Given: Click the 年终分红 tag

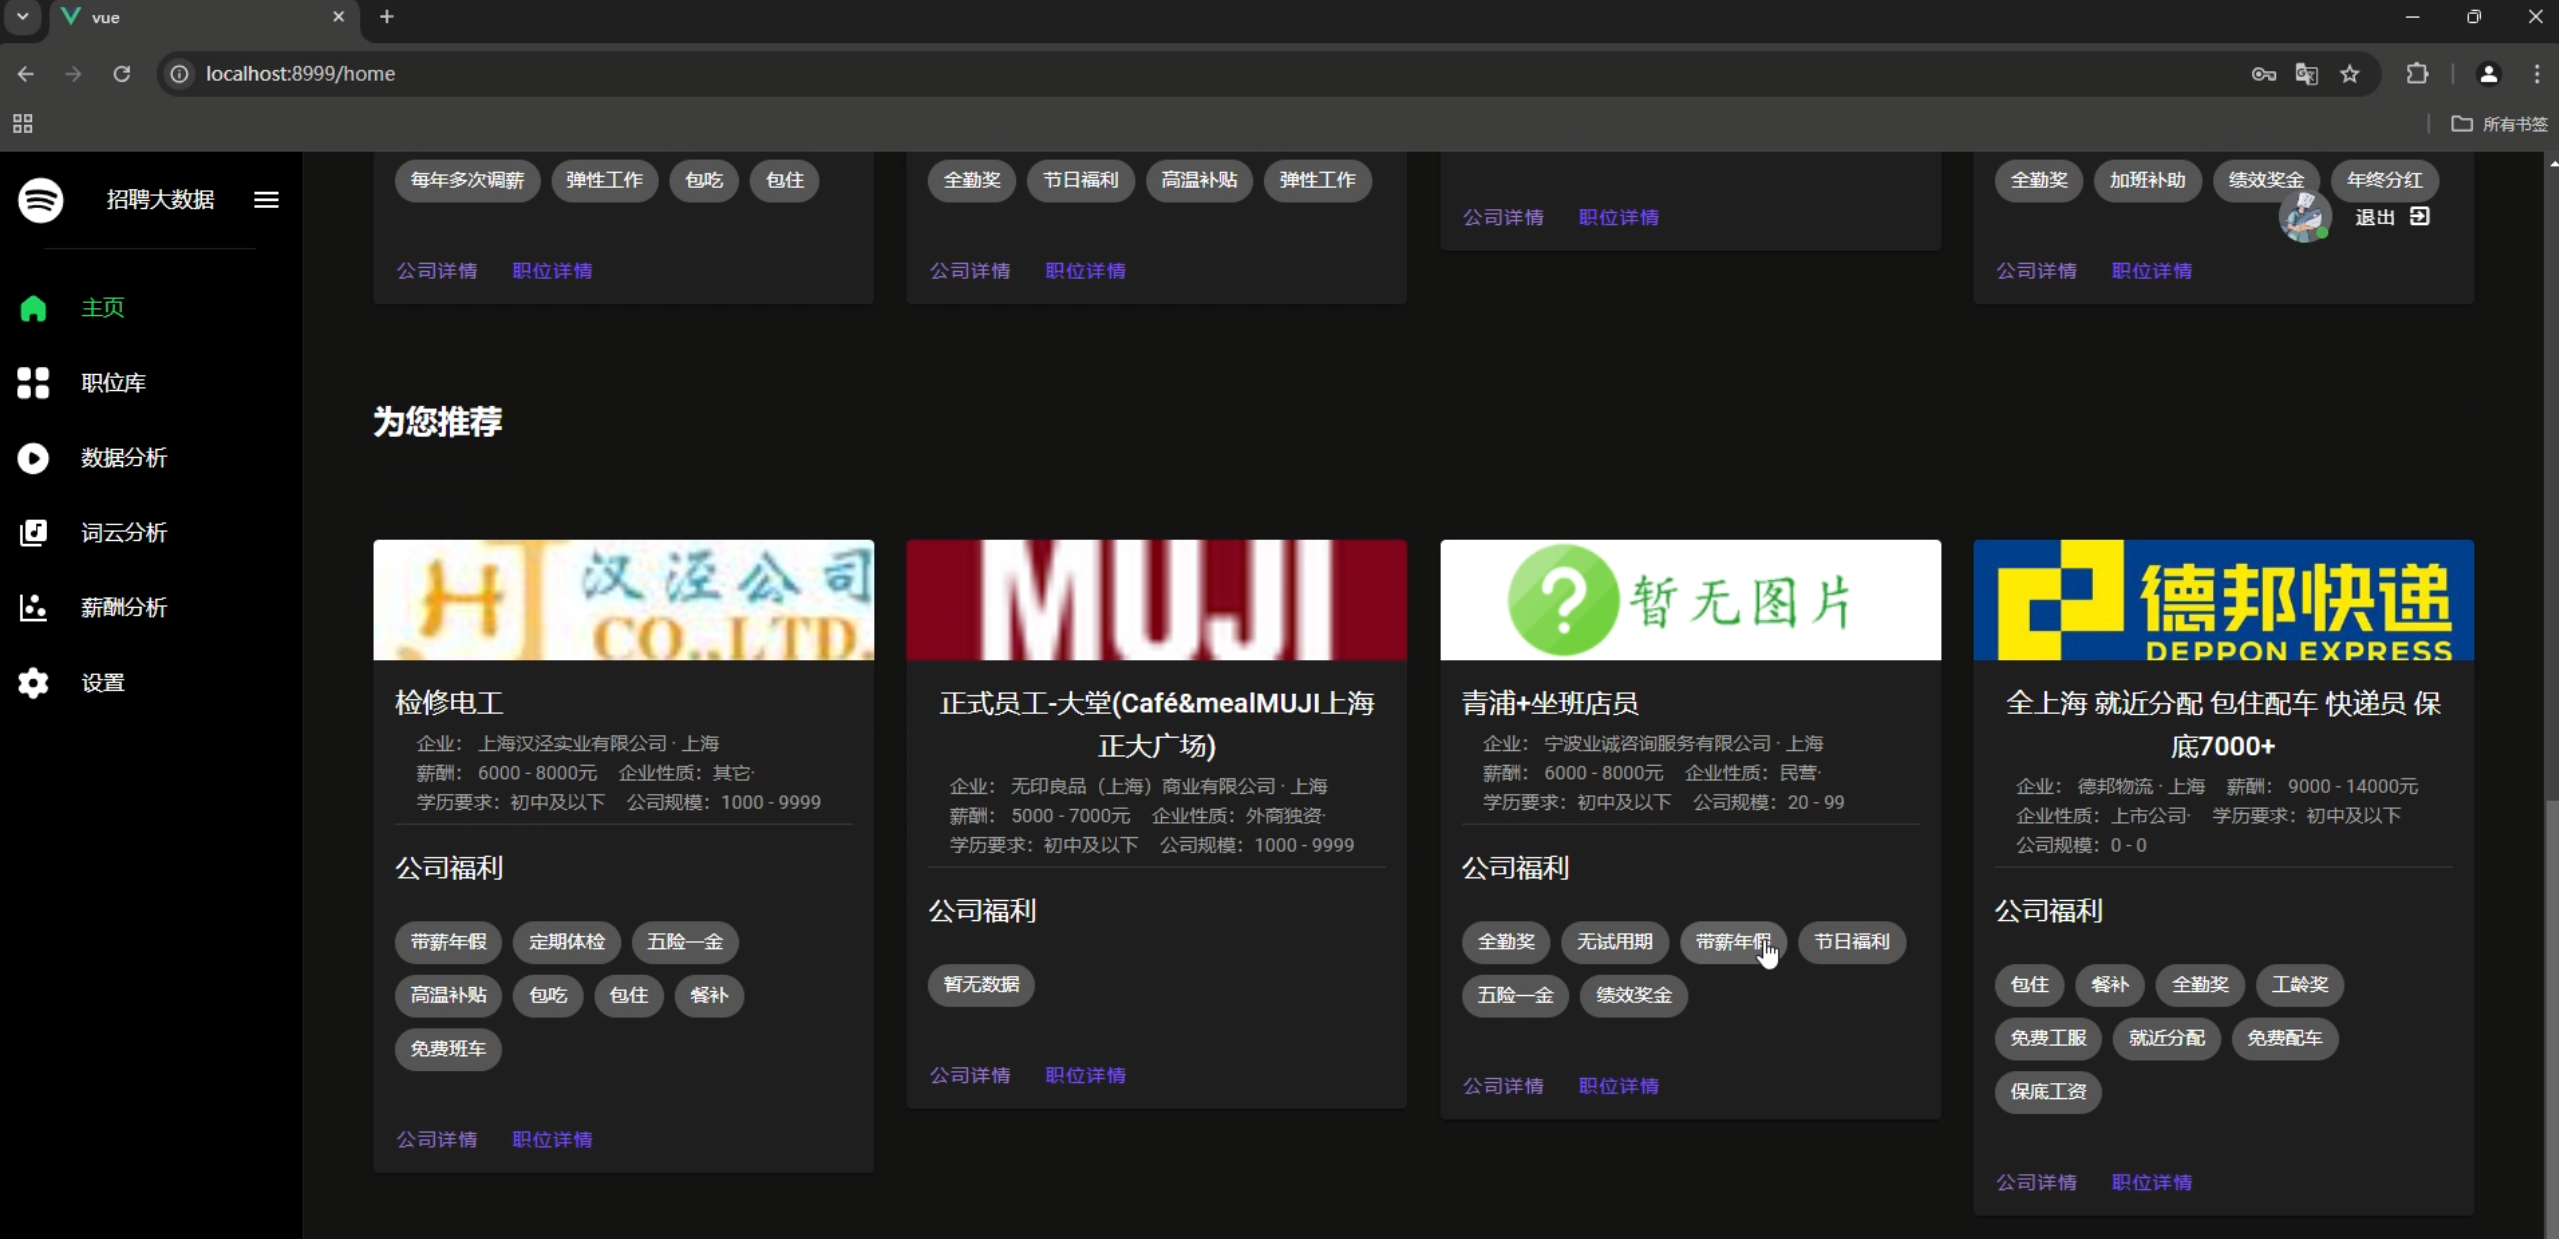Looking at the screenshot, I should coord(2385,181).
